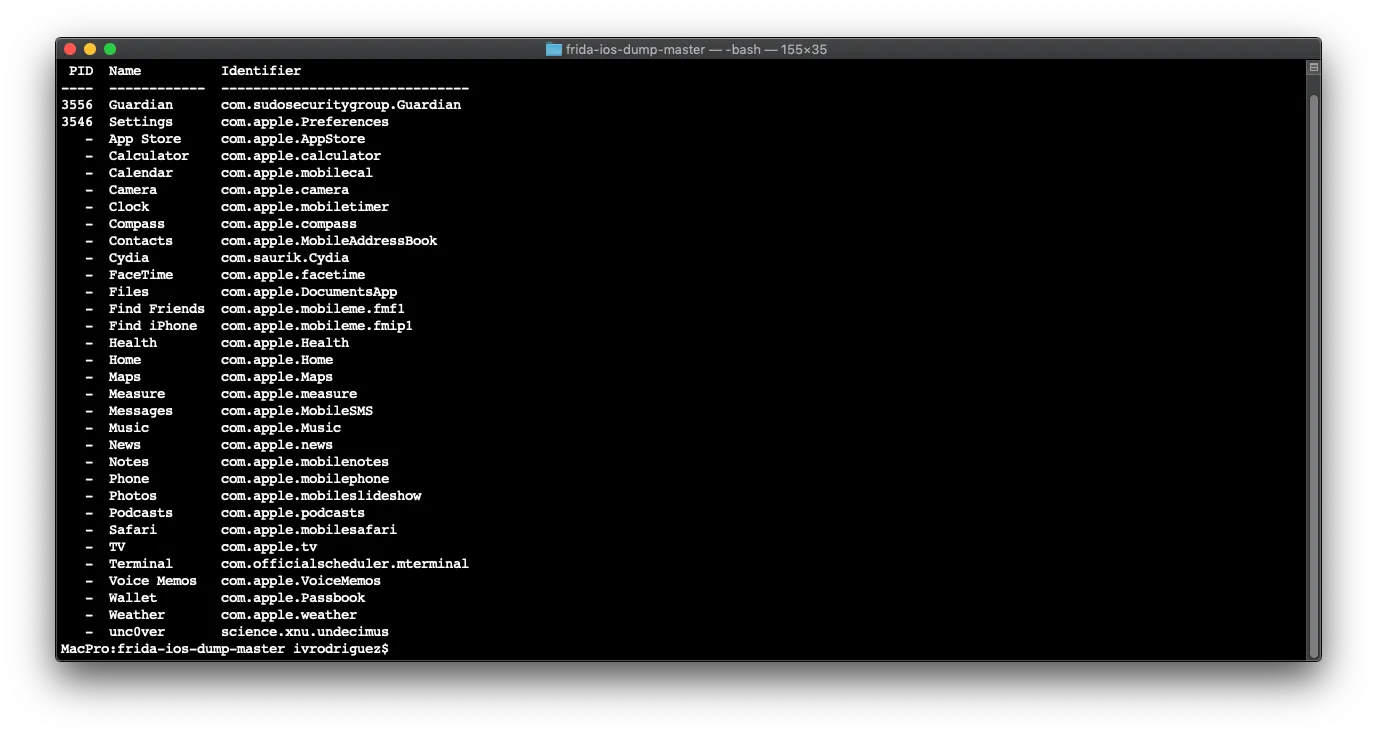Maximize the terminal with the green button
The height and width of the screenshot is (735, 1377).
point(110,49)
